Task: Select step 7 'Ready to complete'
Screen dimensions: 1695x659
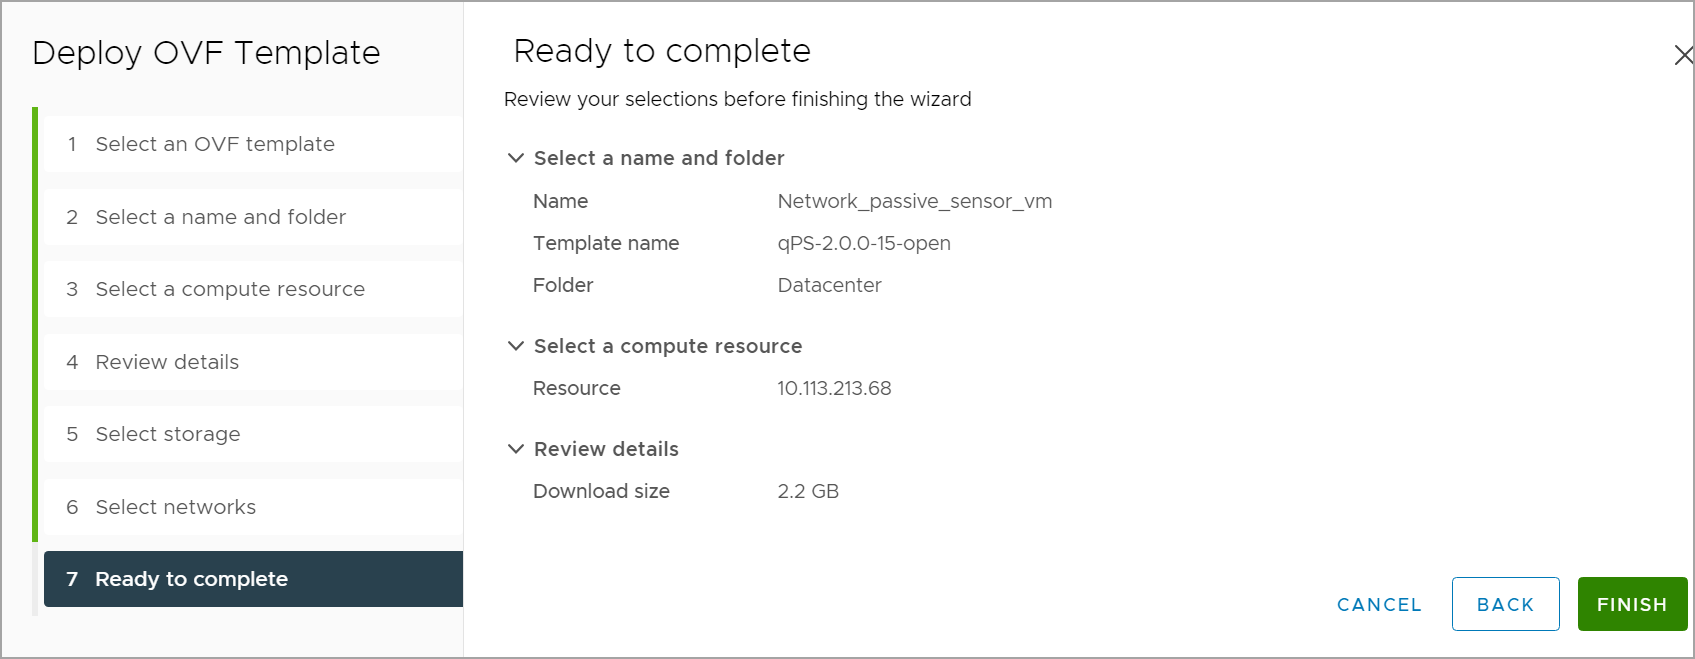Action: click(x=190, y=579)
